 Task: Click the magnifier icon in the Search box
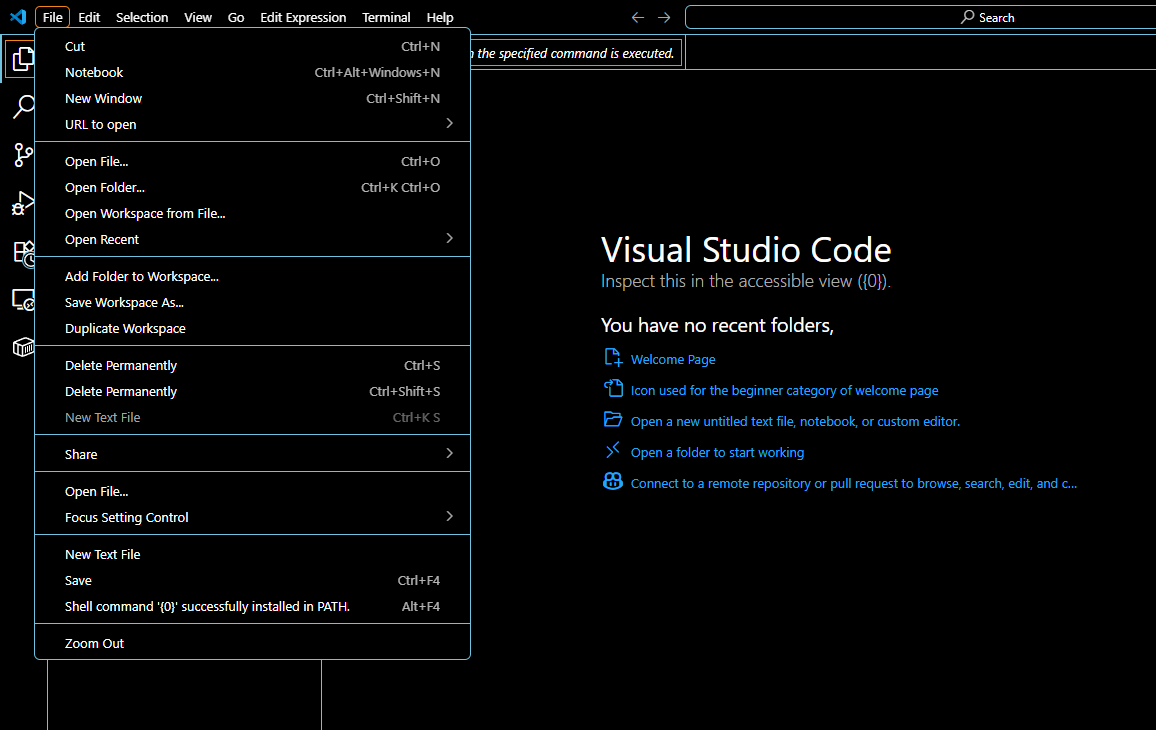coord(968,17)
